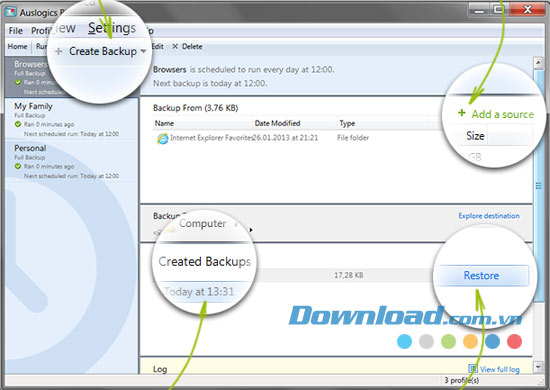Image resolution: width=550 pixels, height=390 pixels.
Task: Open the Create Backup dropdown arrow
Action: pos(143,51)
